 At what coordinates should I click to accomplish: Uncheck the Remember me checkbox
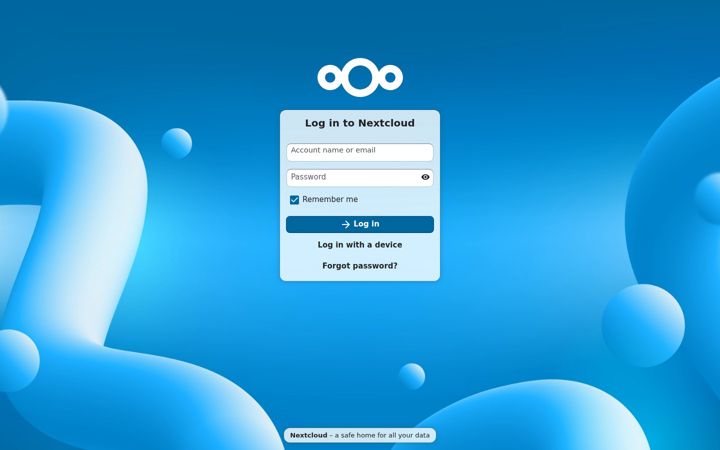[x=294, y=200]
